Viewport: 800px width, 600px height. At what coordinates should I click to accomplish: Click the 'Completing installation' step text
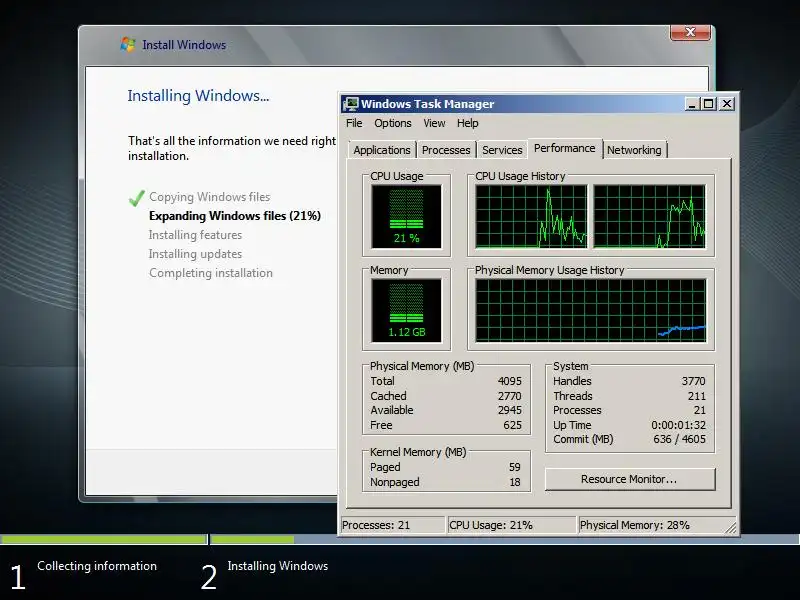tap(211, 273)
